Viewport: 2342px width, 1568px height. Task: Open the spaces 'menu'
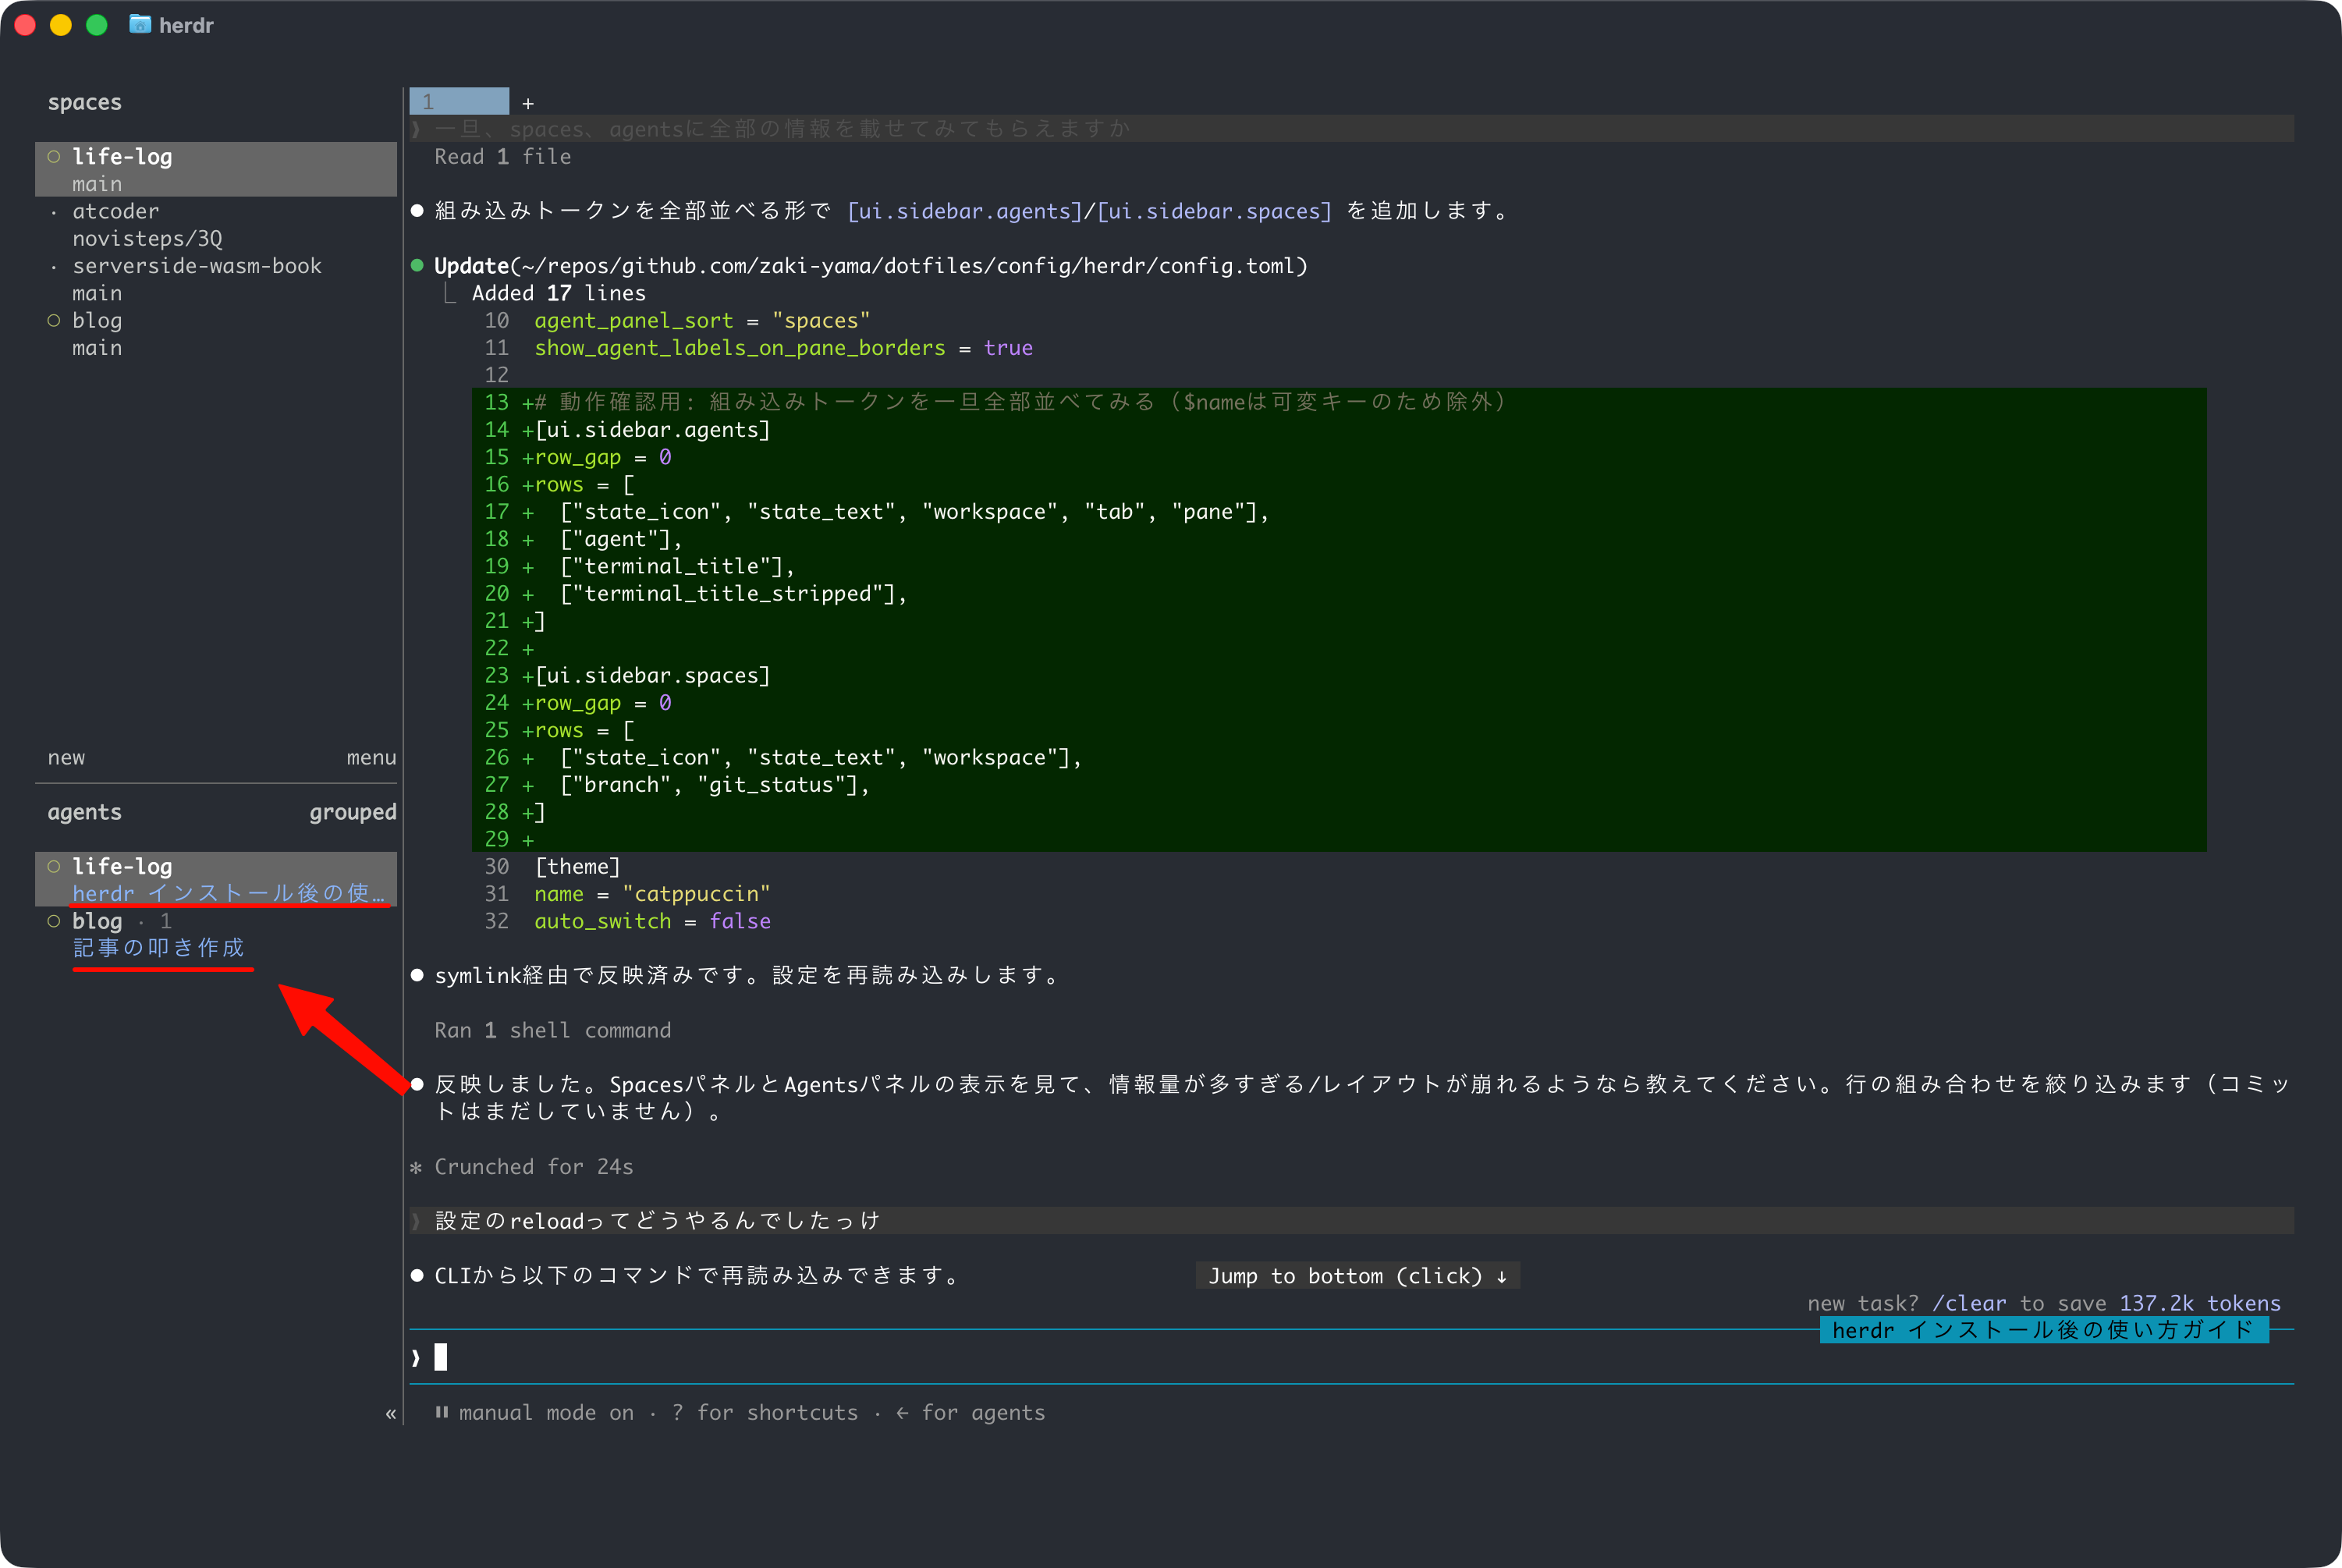[x=371, y=757]
